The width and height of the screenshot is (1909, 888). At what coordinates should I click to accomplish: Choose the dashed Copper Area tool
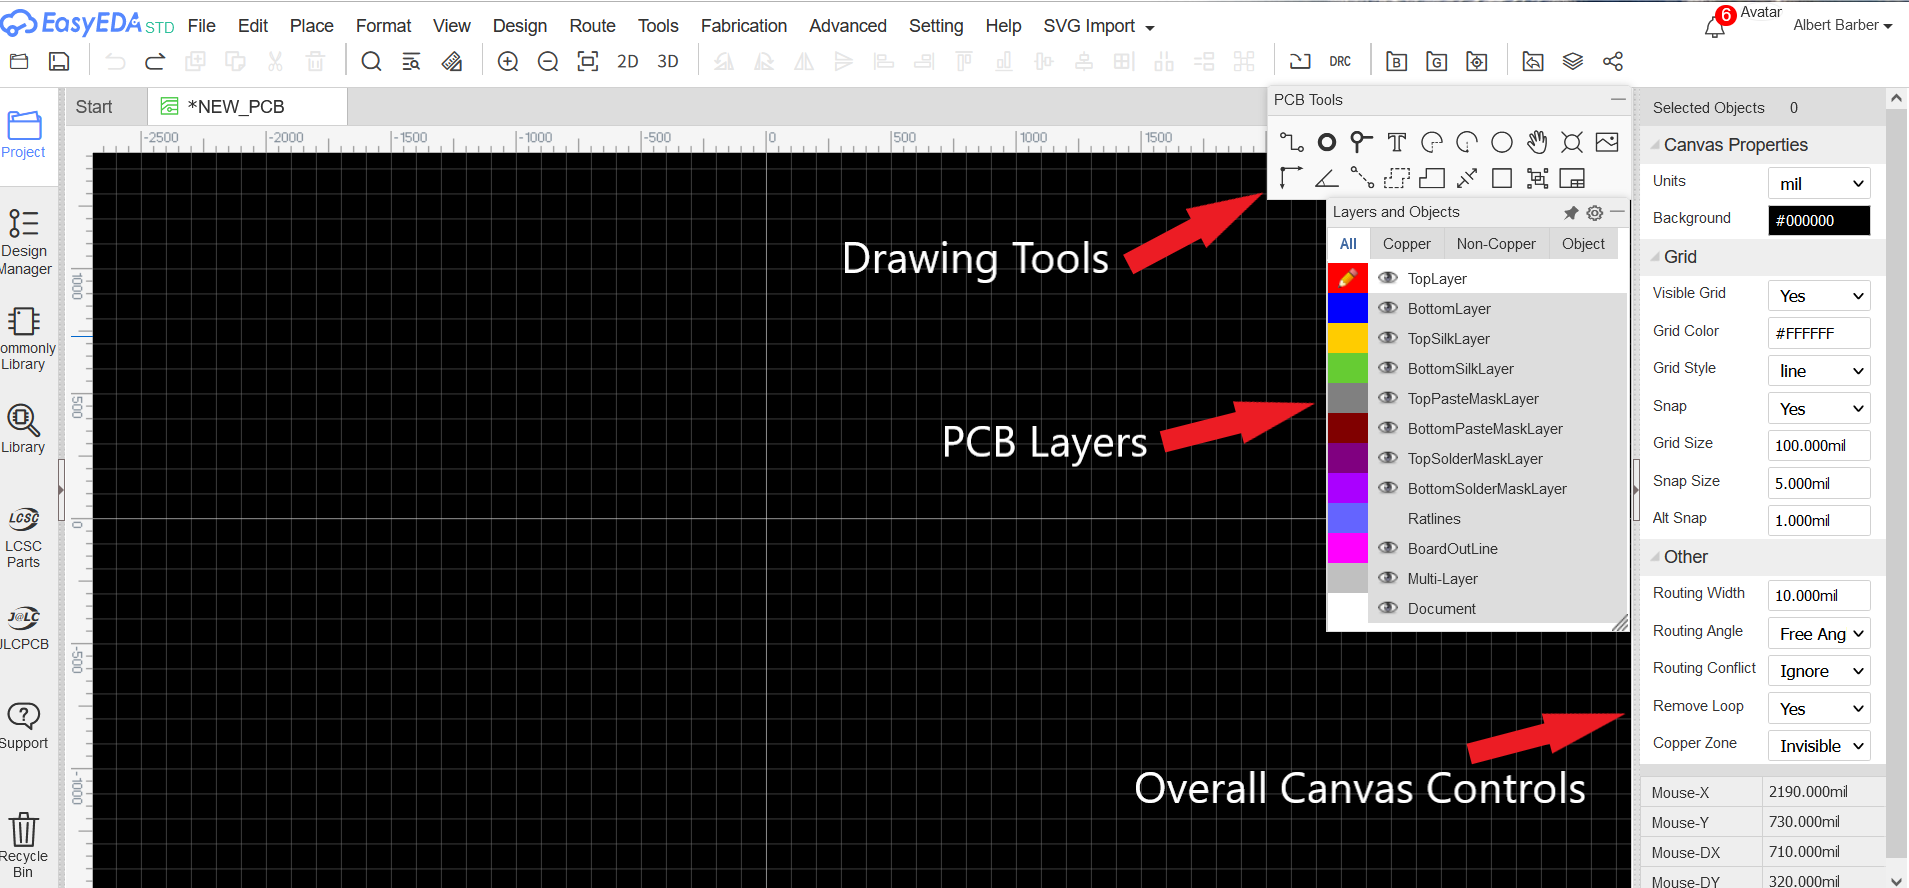click(1397, 178)
